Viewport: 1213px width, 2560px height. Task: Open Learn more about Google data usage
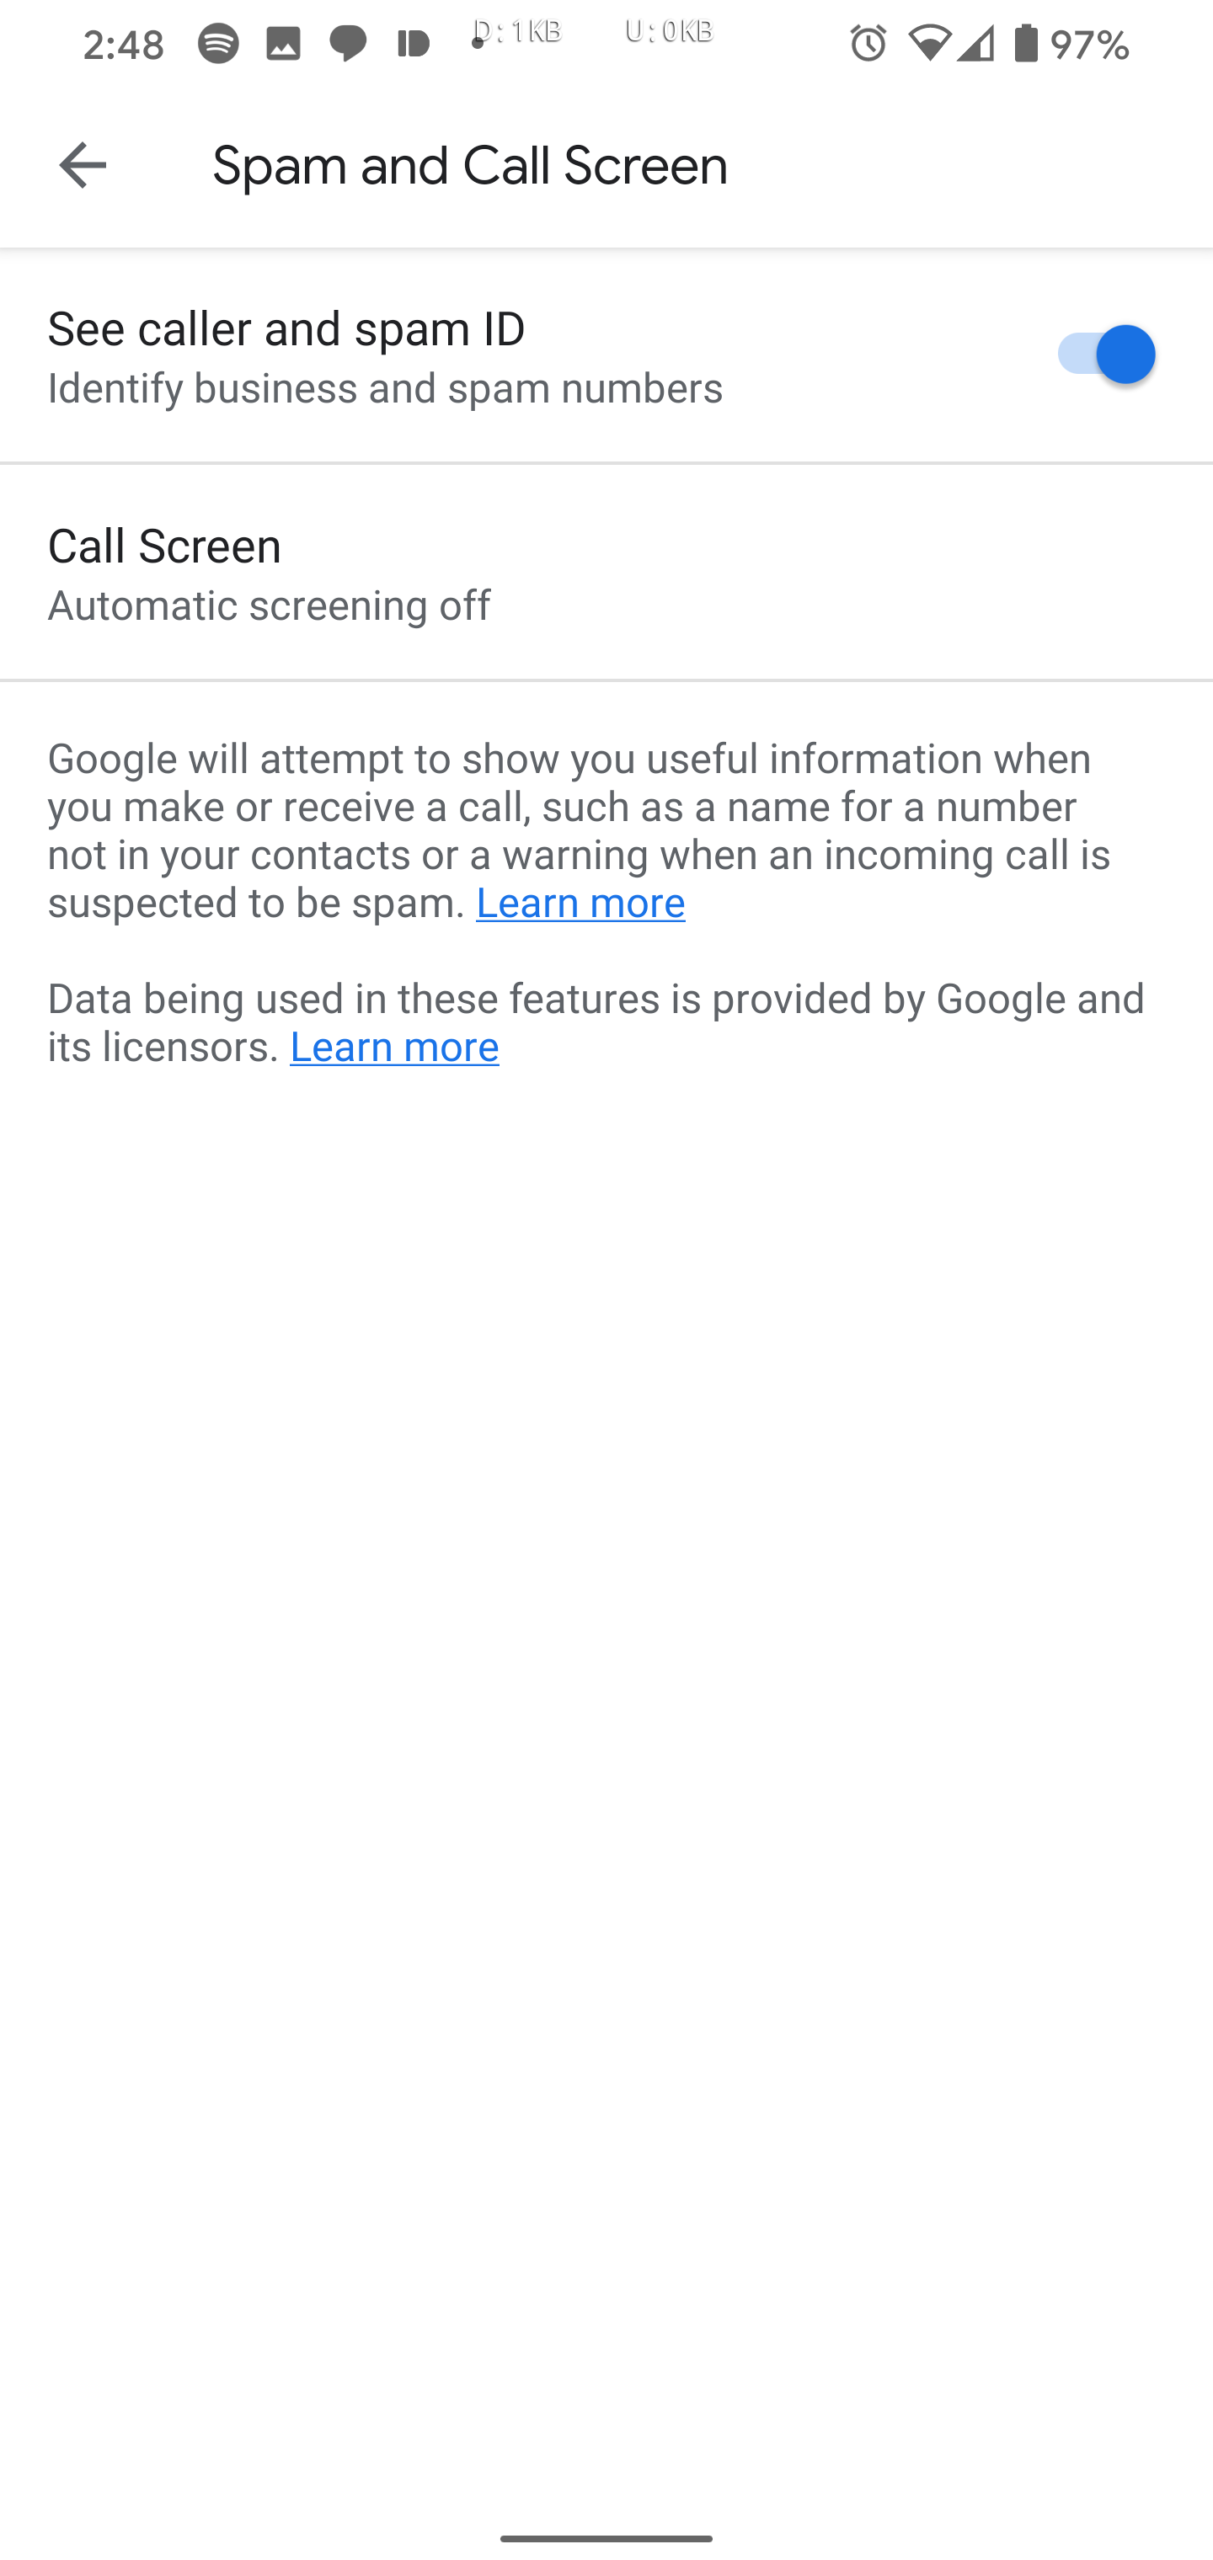[394, 1046]
